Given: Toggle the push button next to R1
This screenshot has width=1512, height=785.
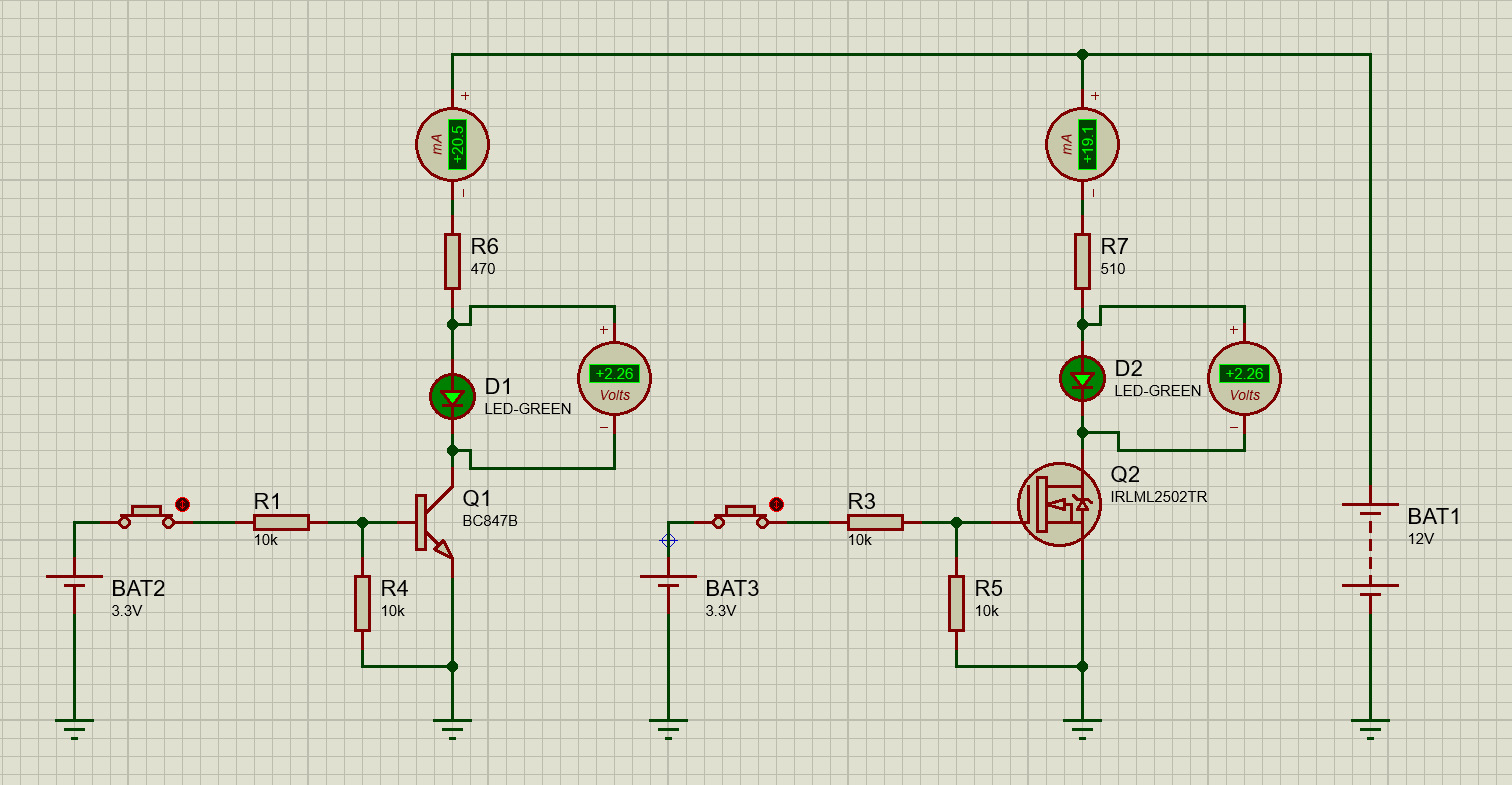Looking at the screenshot, I should 147,517.
